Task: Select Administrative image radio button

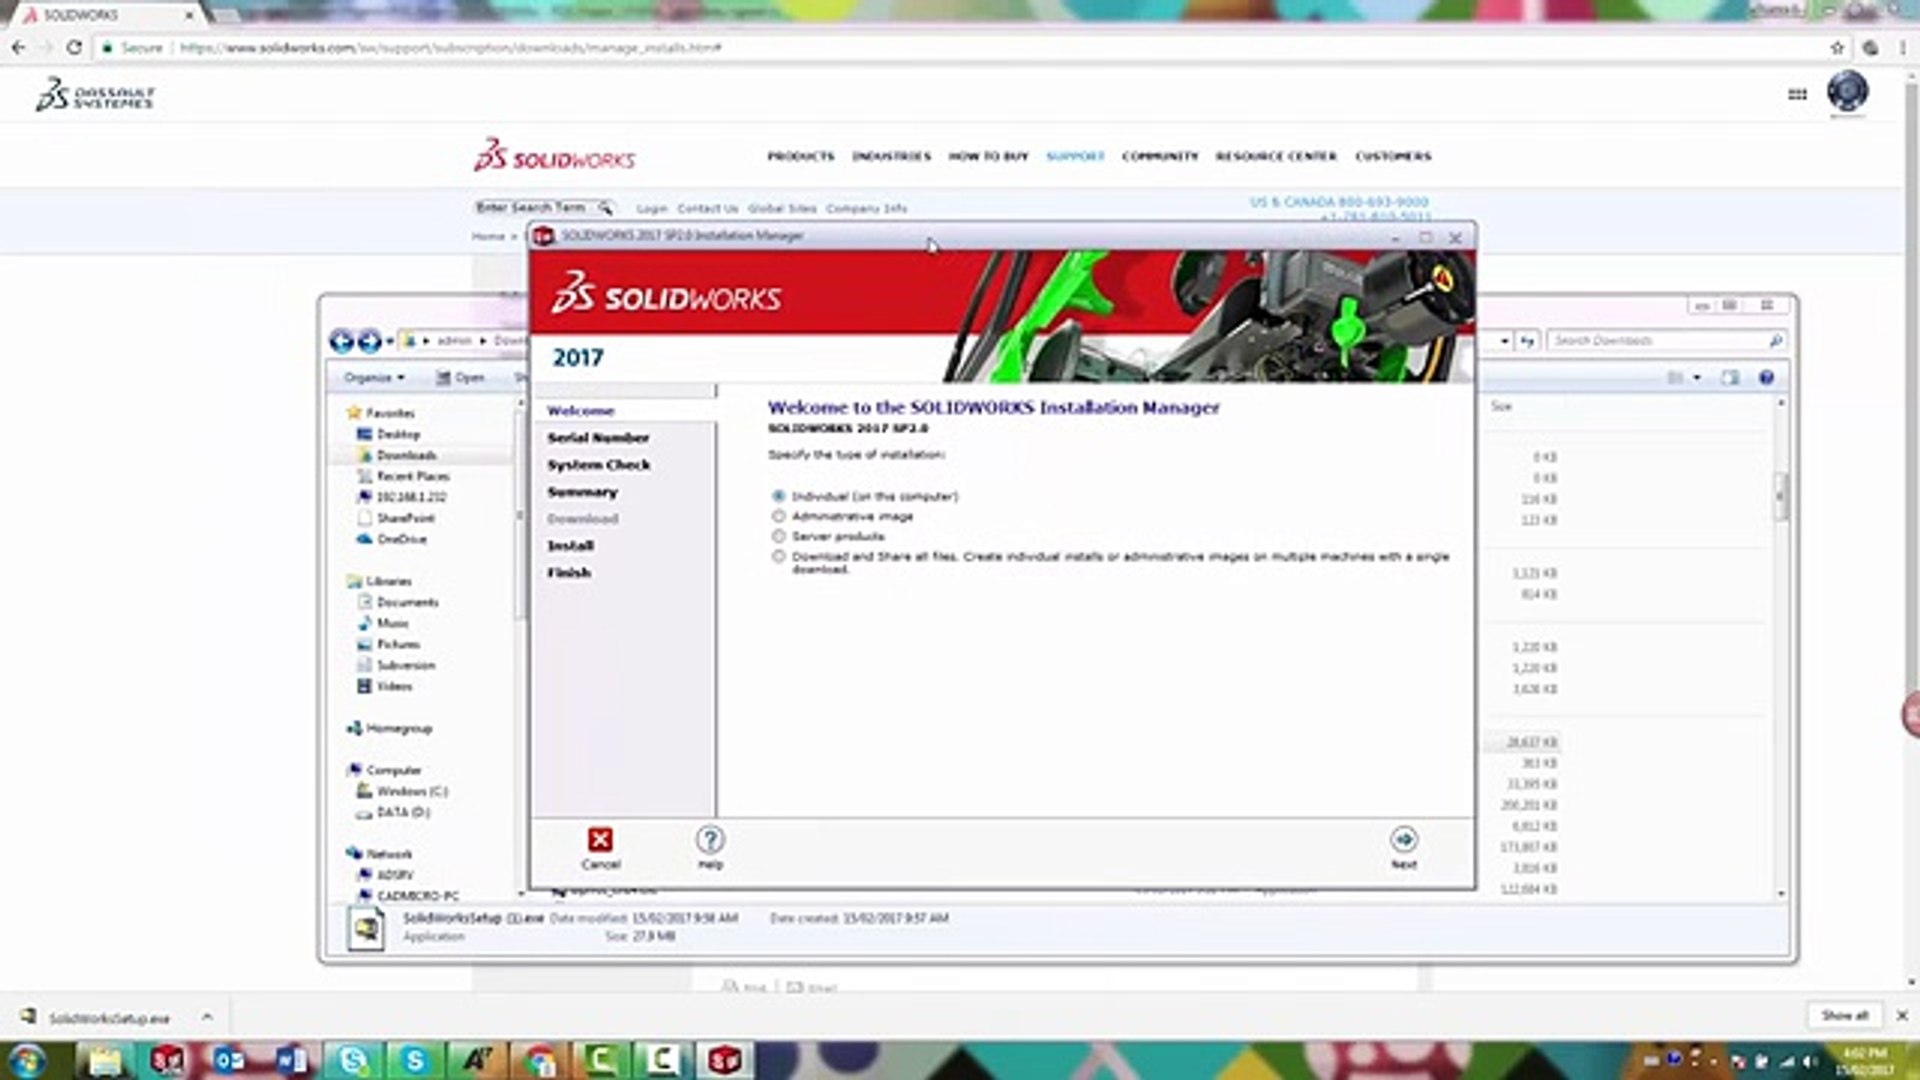Action: coord(779,516)
